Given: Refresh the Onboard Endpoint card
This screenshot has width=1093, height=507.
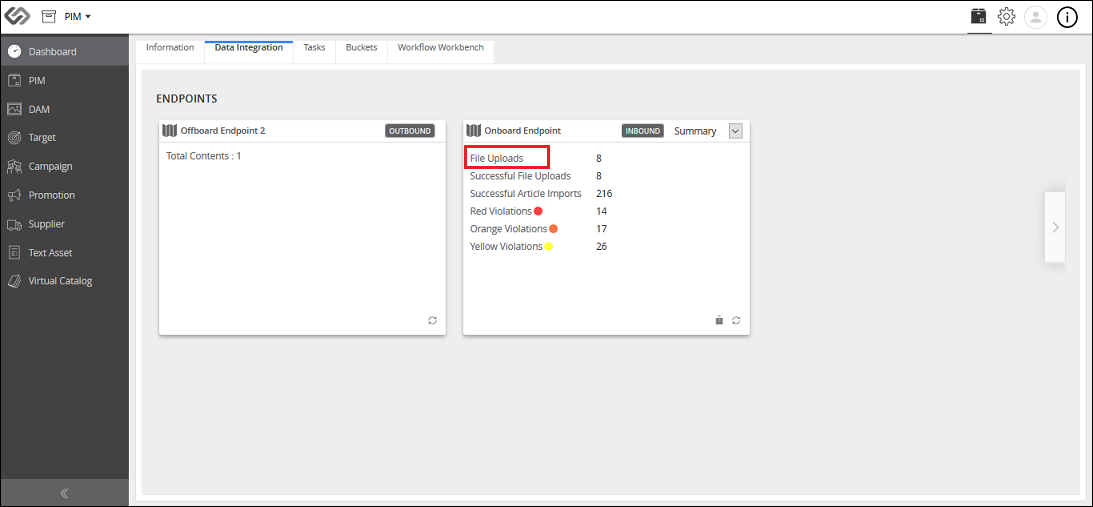Looking at the screenshot, I should tap(736, 320).
